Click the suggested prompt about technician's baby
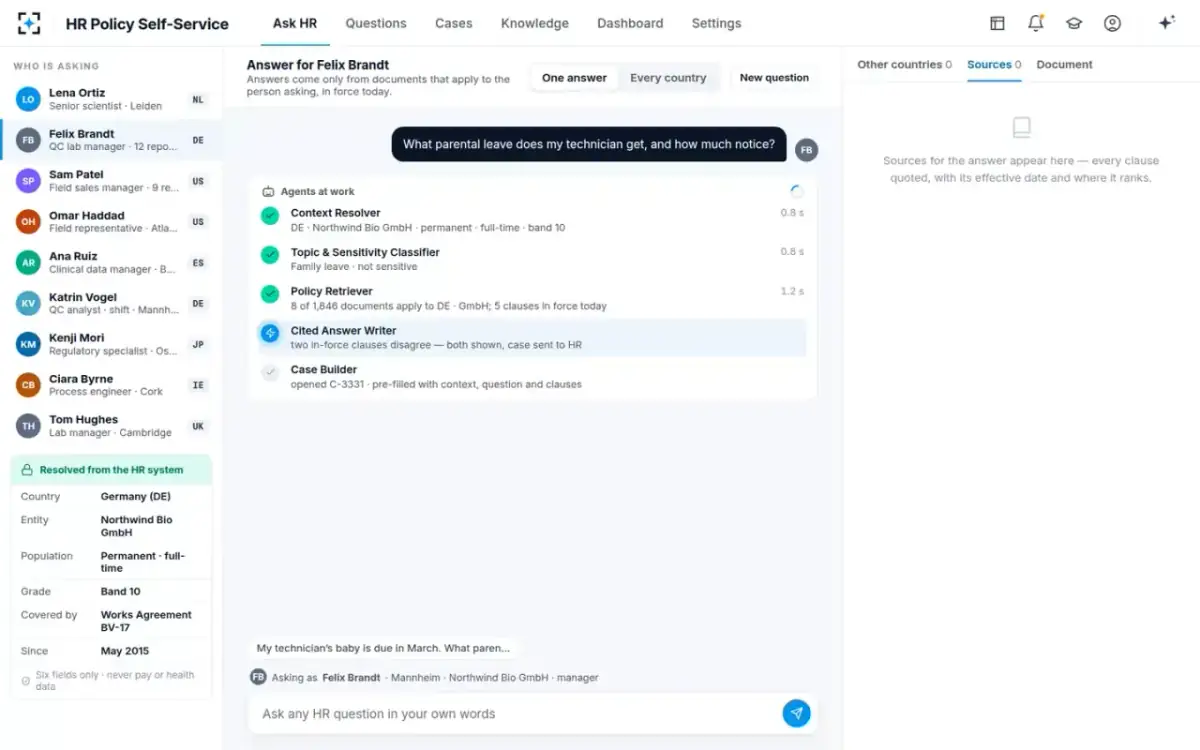This screenshot has width=1200, height=750. click(383, 648)
